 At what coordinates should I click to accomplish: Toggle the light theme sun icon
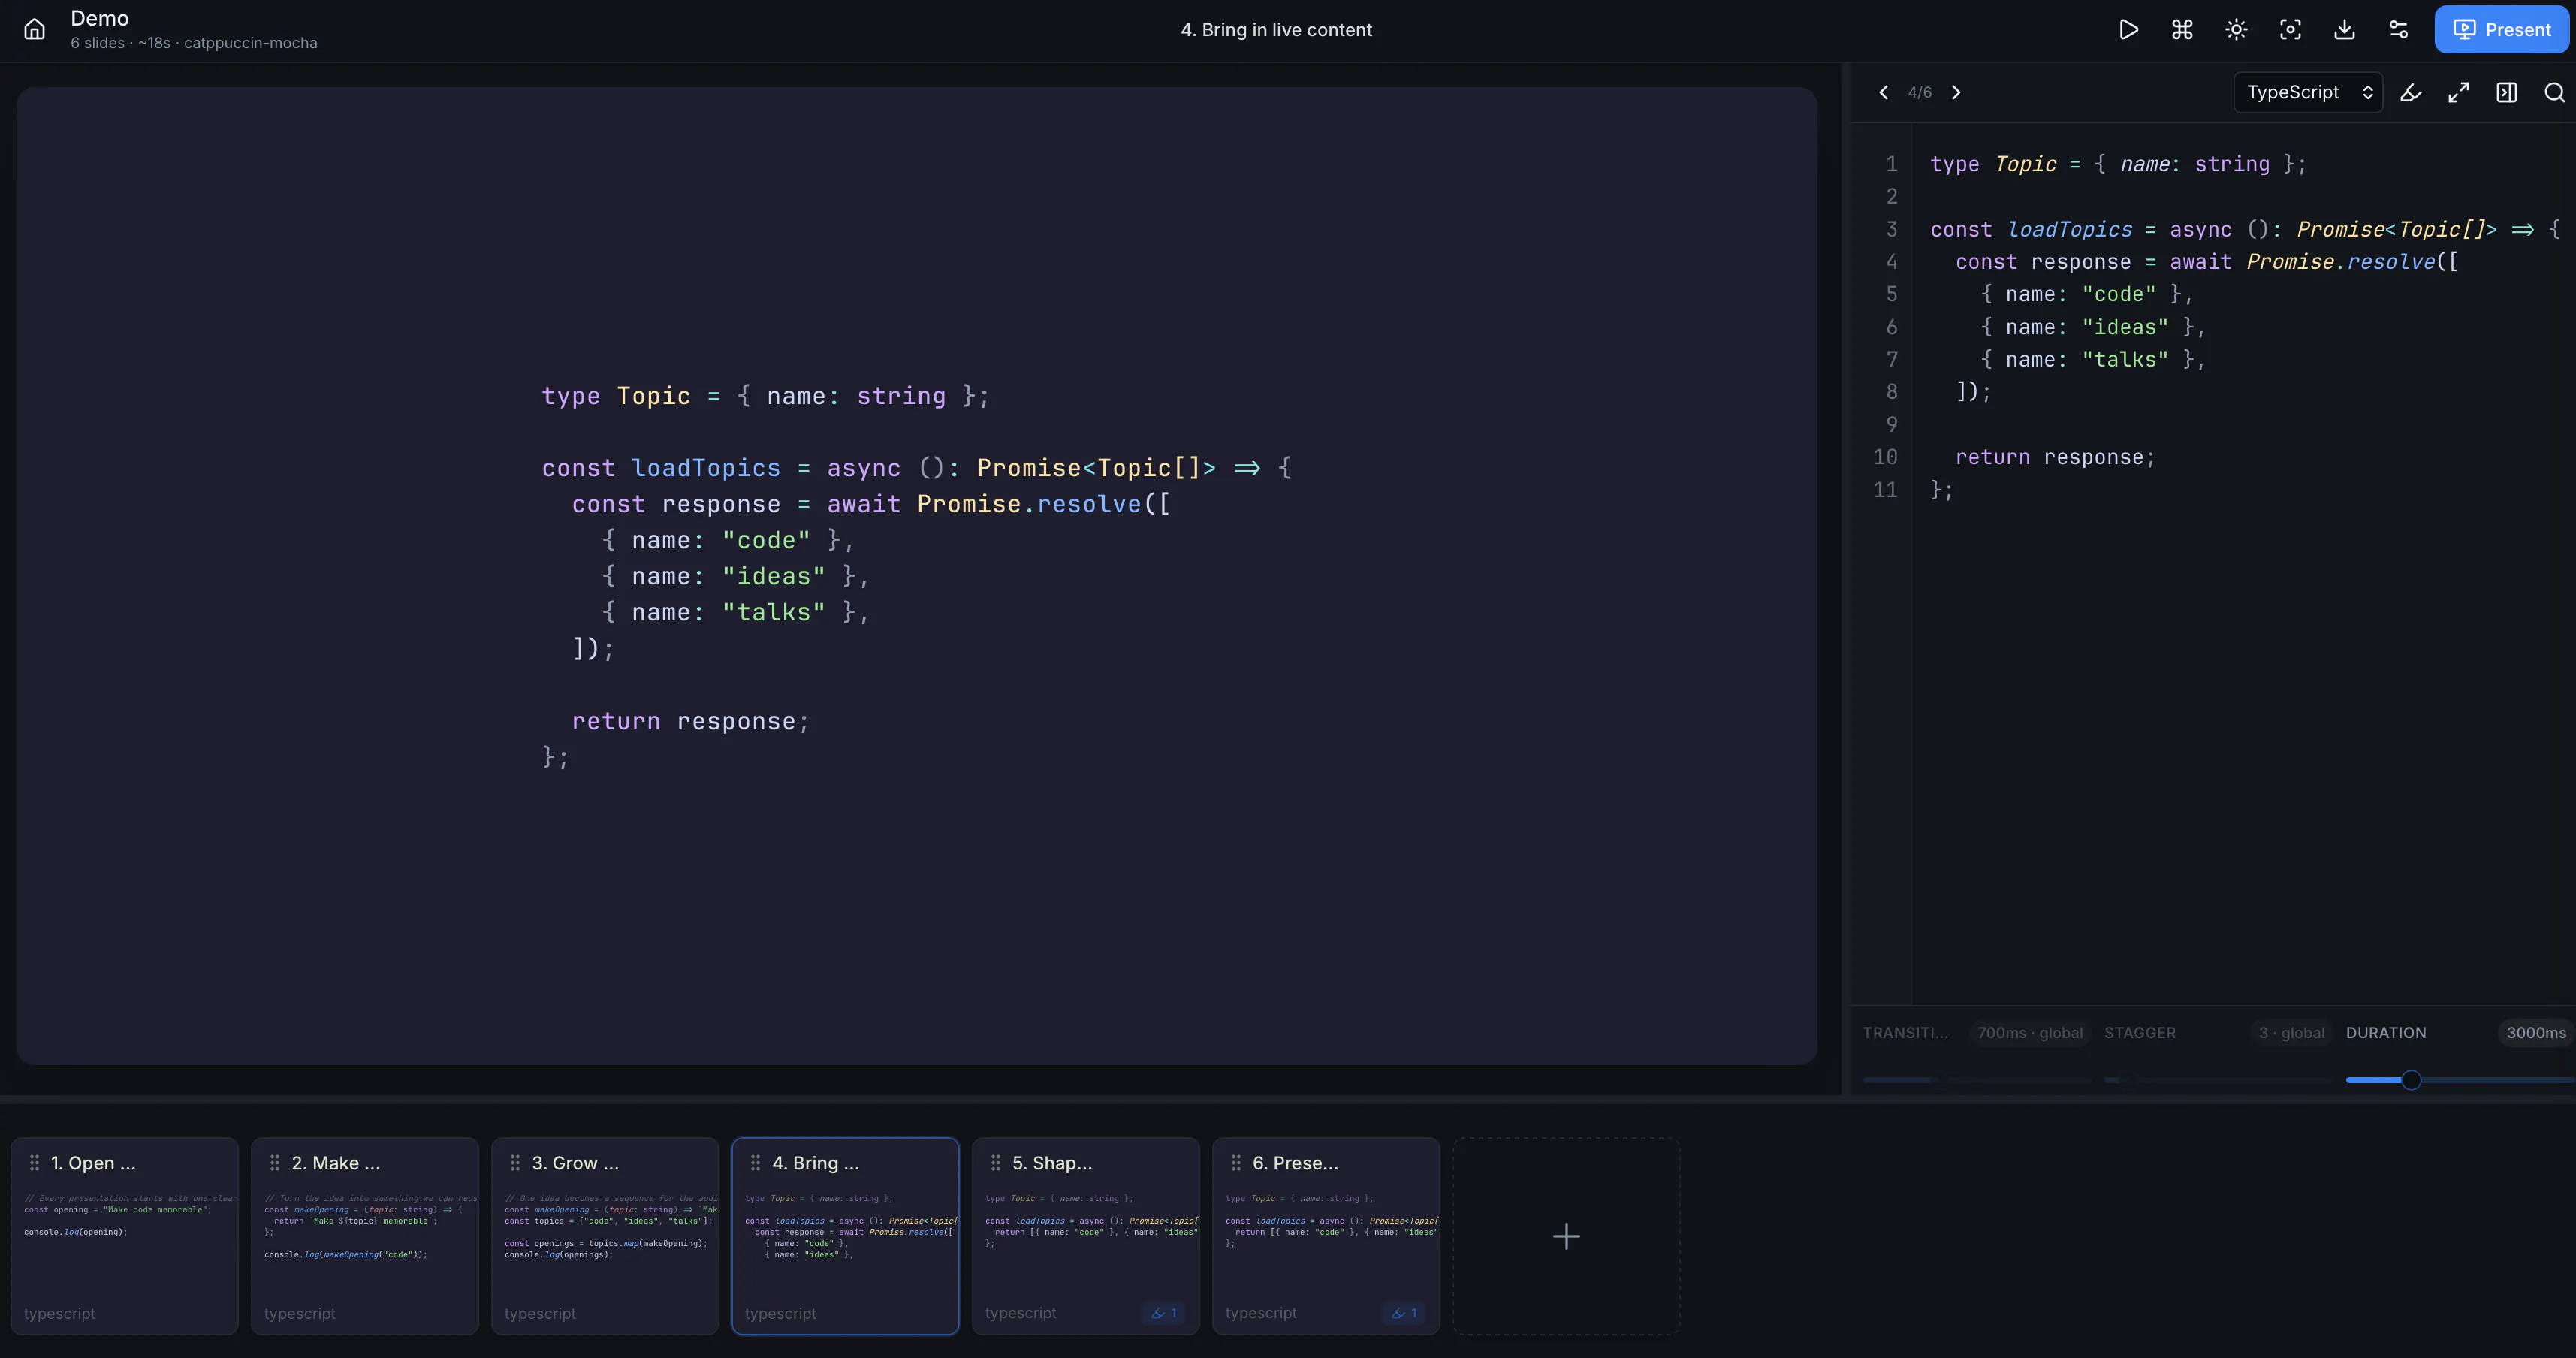pos(2236,29)
